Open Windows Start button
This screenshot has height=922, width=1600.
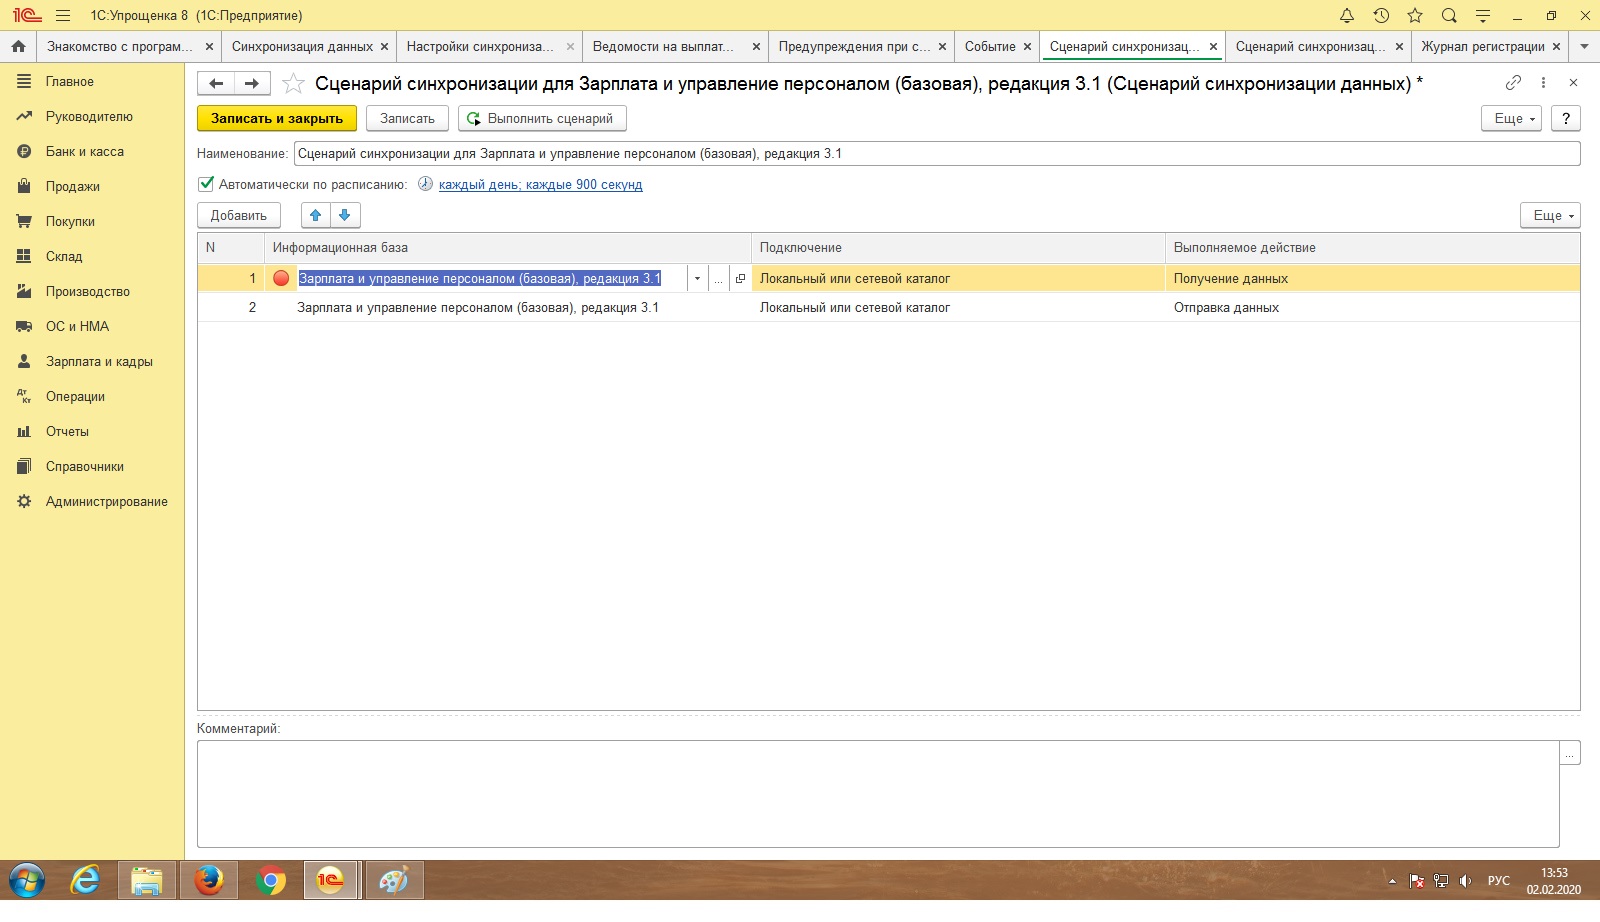click(x=27, y=881)
